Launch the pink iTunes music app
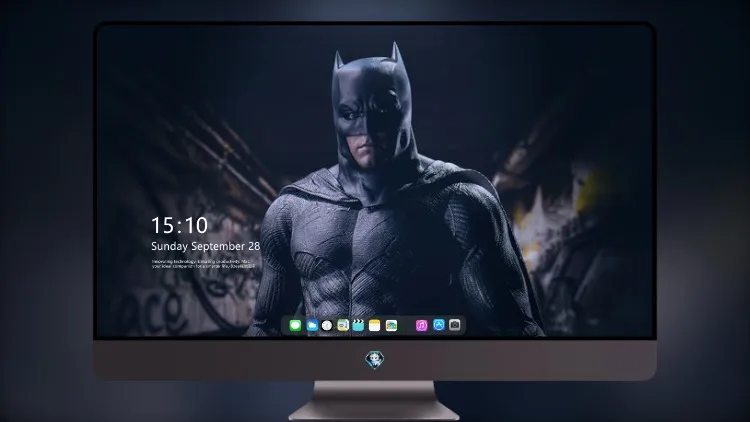This screenshot has height=422, width=750. (421, 325)
